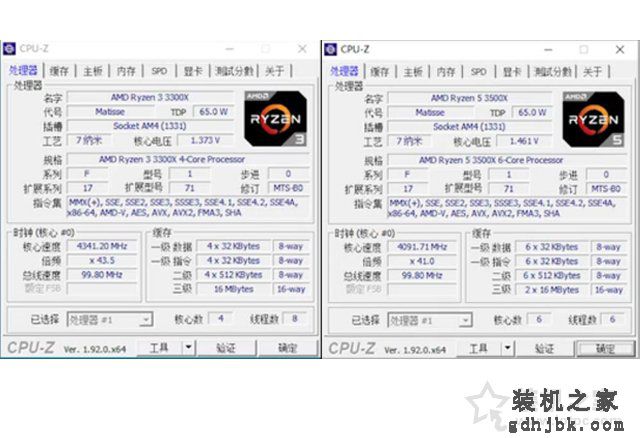Click 验证 button in left window
Image resolution: width=640 pixels, height=438 pixels.
(x=226, y=348)
